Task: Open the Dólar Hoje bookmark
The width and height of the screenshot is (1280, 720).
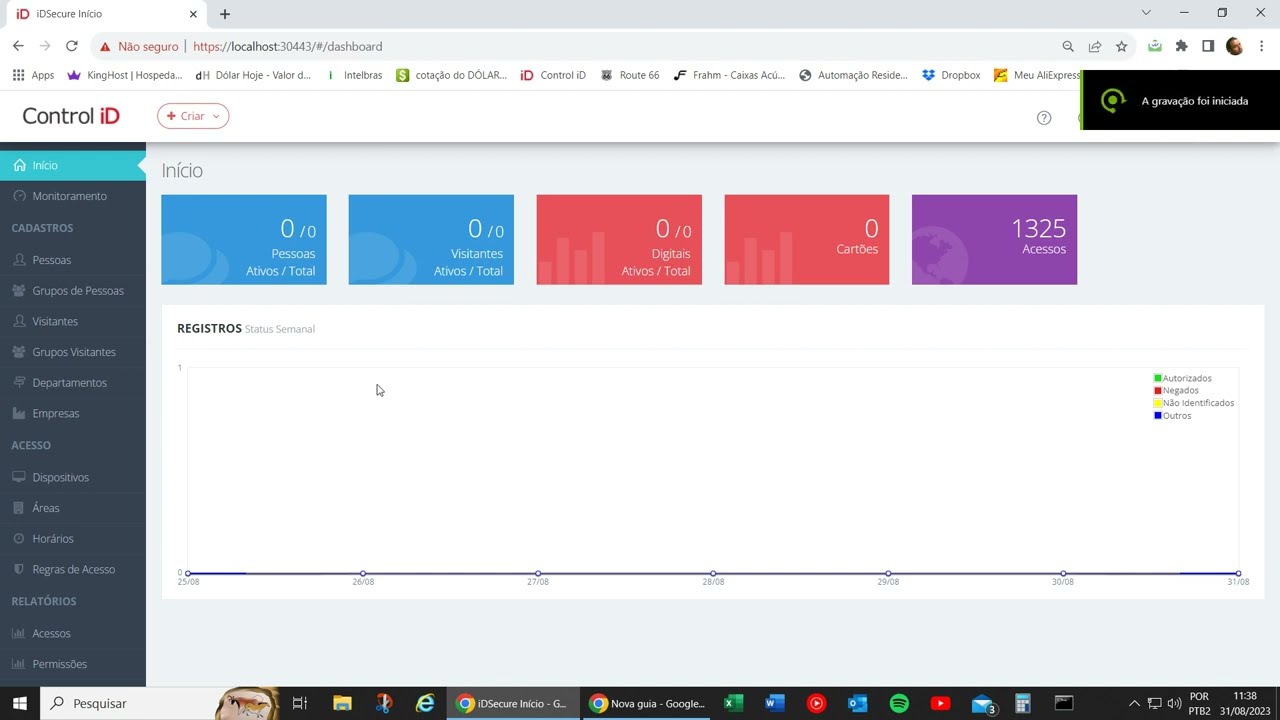Action: 253,75
